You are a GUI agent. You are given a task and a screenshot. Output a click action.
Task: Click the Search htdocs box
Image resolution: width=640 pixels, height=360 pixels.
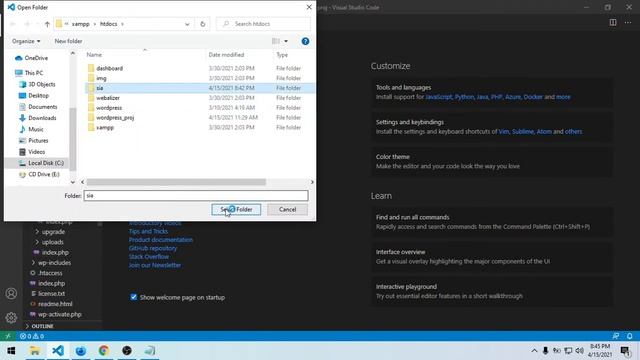pos(263,24)
